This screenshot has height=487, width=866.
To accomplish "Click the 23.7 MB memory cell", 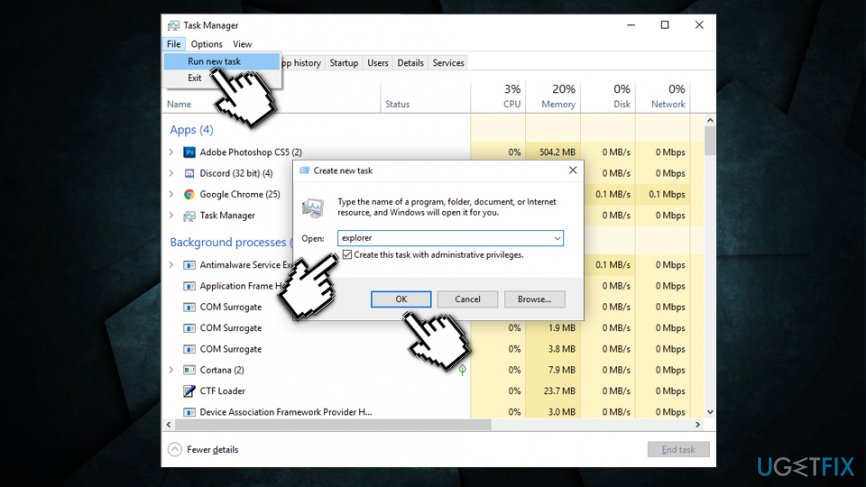I will click(x=553, y=391).
